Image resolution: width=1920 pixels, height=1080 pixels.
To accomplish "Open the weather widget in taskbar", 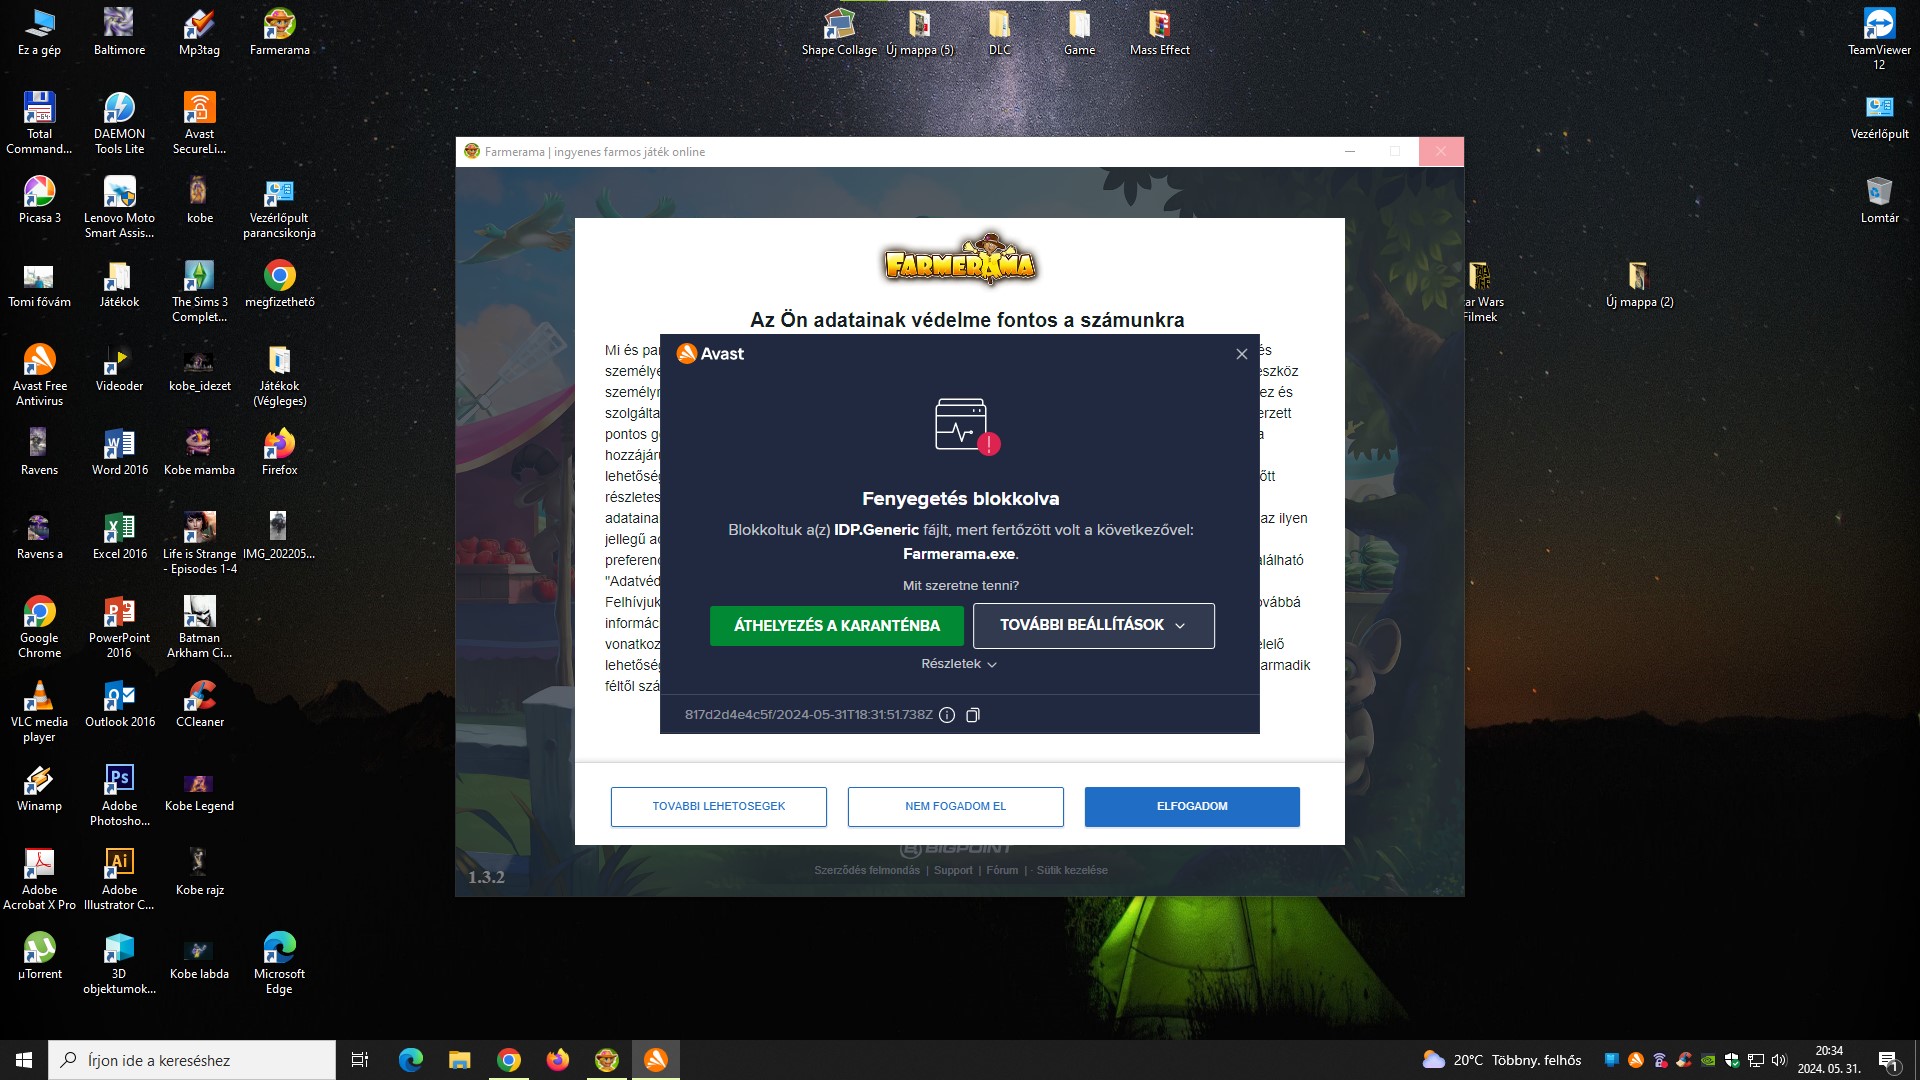I will [1501, 1060].
